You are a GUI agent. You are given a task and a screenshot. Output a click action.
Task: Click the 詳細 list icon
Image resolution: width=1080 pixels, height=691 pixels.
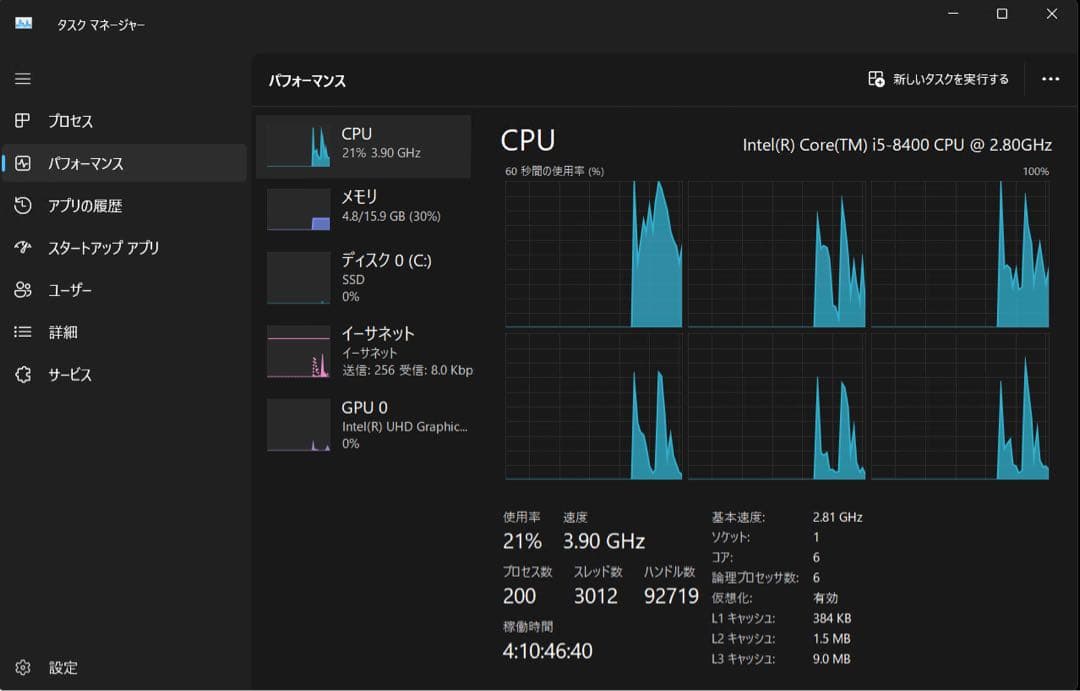click(23, 332)
